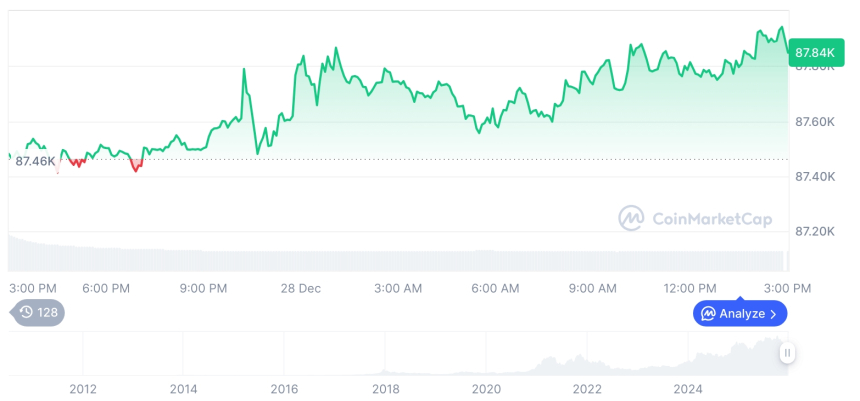Click the CoinMarketCap watermark logo icon
The width and height of the screenshot is (860, 401).
point(631,218)
